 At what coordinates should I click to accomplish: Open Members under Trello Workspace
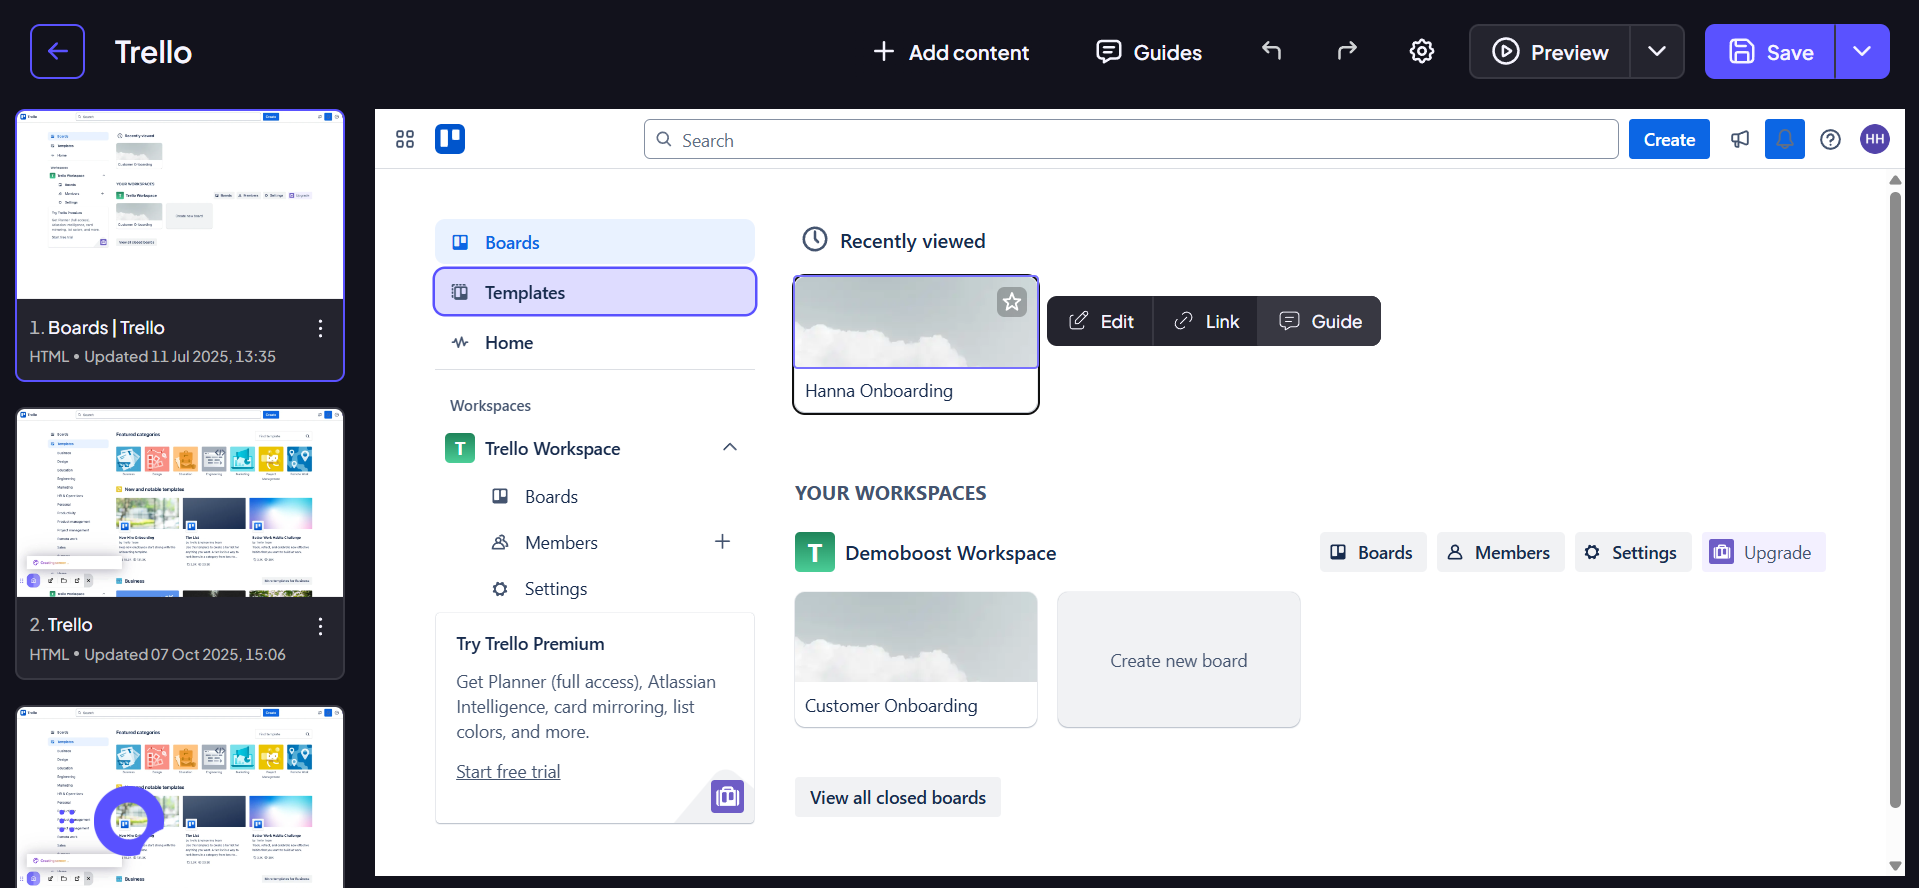click(x=561, y=542)
